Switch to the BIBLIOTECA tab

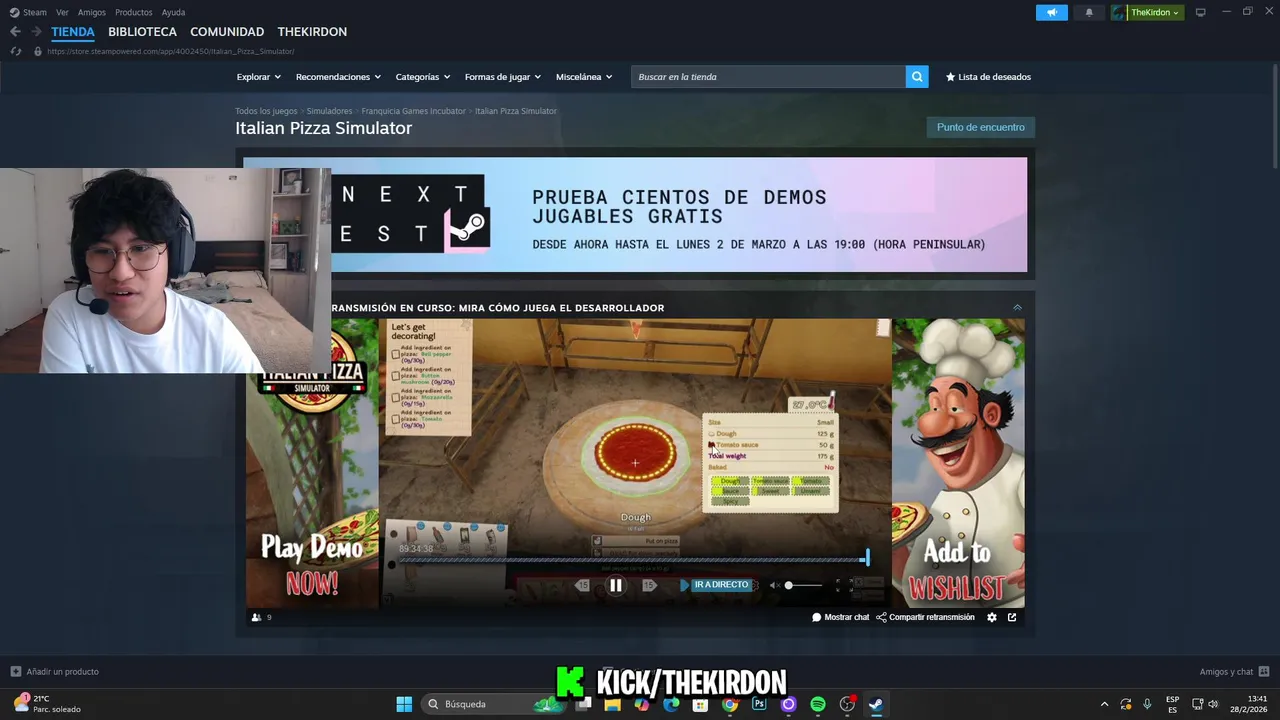[142, 32]
